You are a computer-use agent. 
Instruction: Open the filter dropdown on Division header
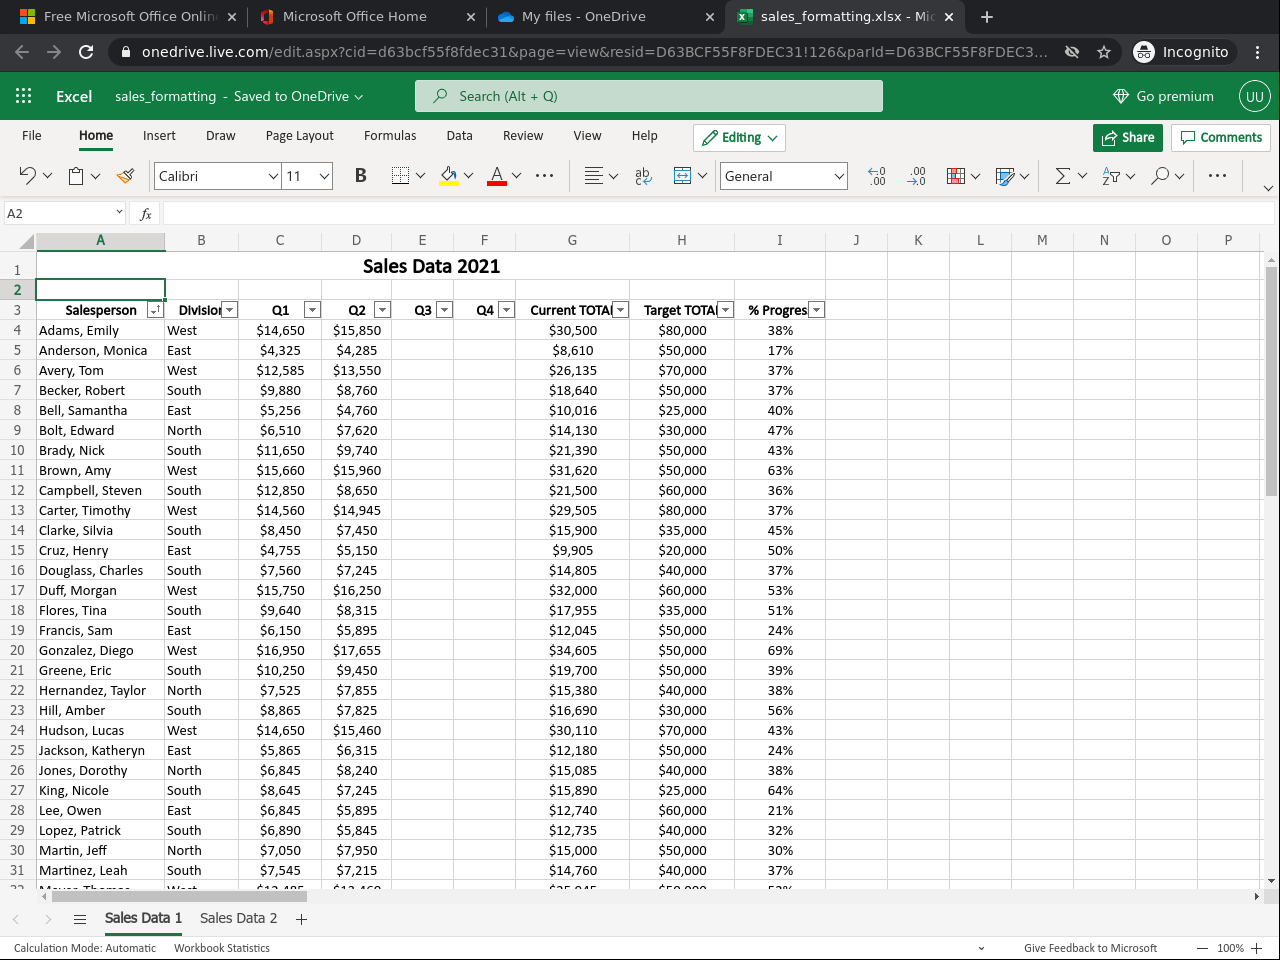(229, 310)
